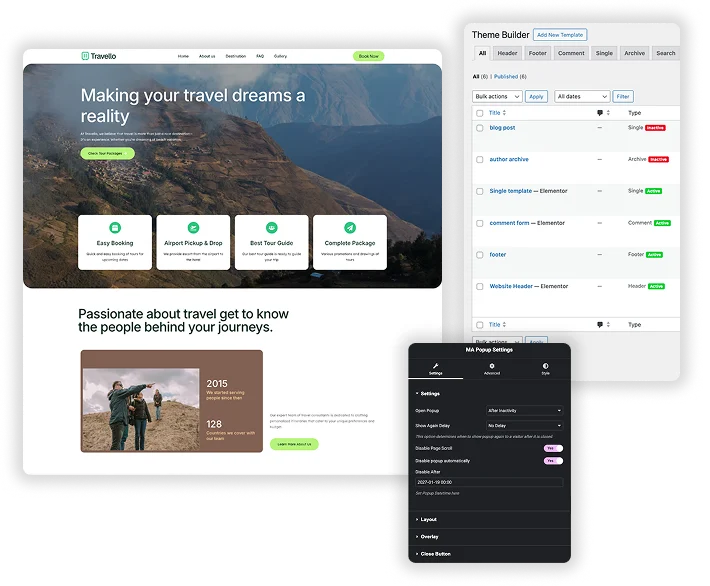Click the comments bubble icon in the table header
Image resolution: width=710 pixels, height=586 pixels.
coord(600,113)
